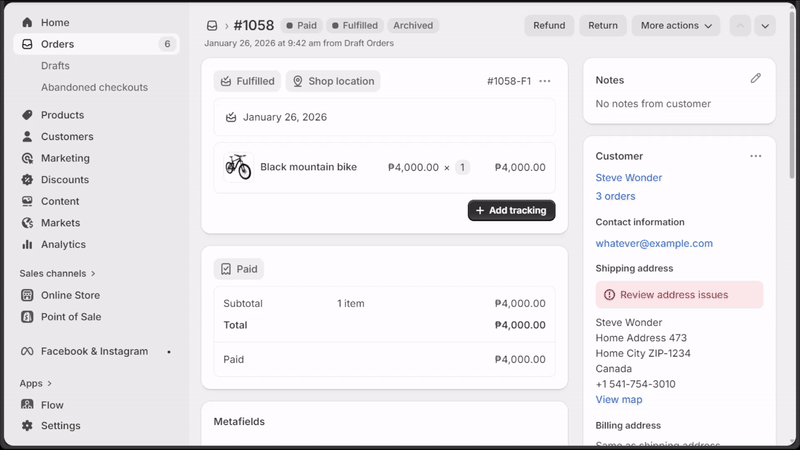Image resolution: width=800 pixels, height=450 pixels.
Task: Click the Fulfilled status badge in the card
Action: (247, 81)
